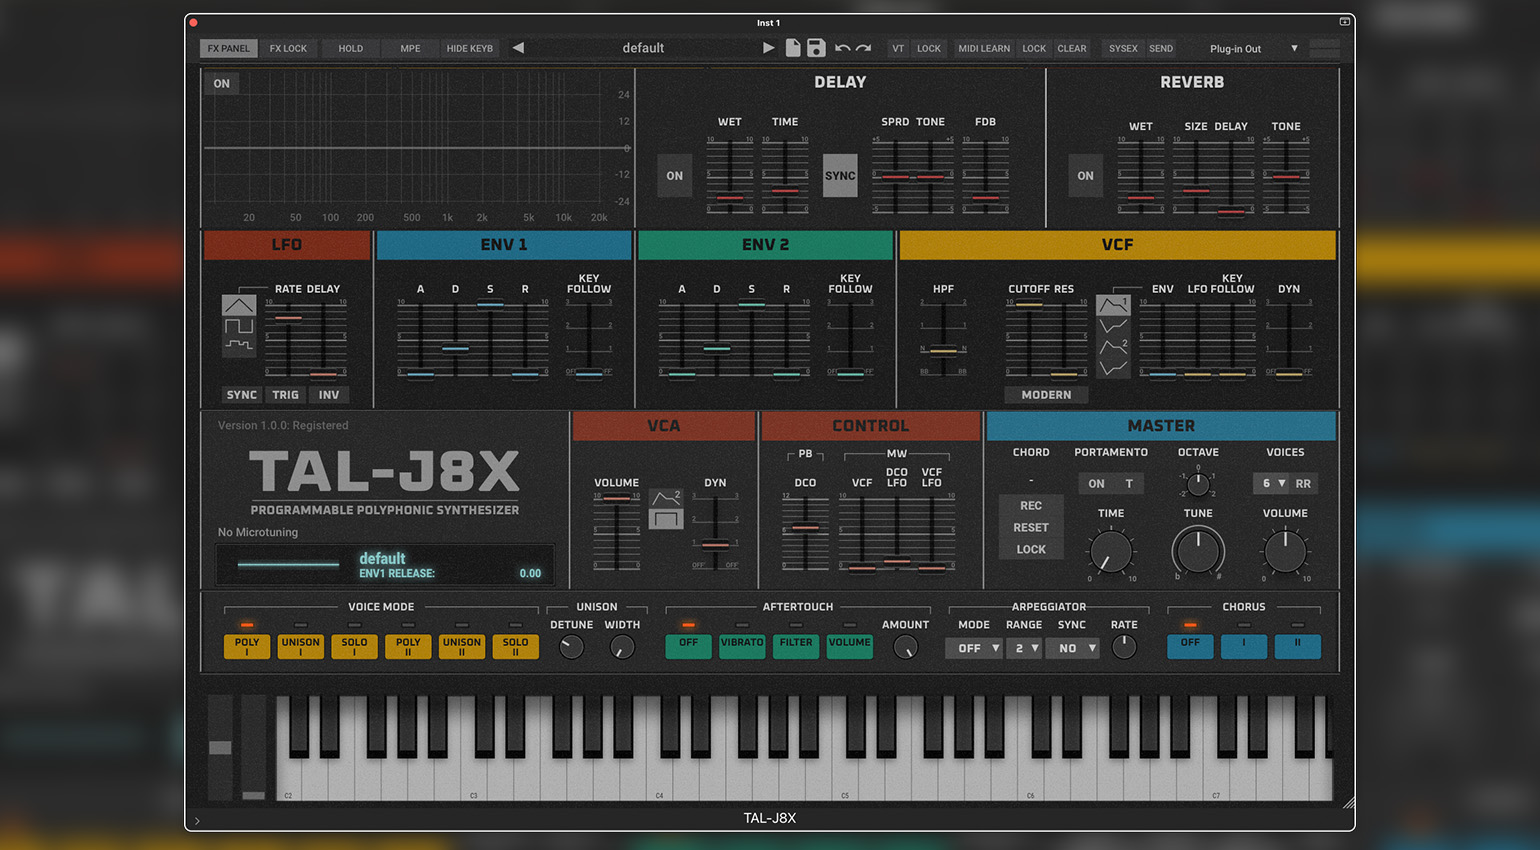The image size is (1540, 850).
Task: Choose the random sample-and-hold LFO waveform
Action: click(x=239, y=345)
